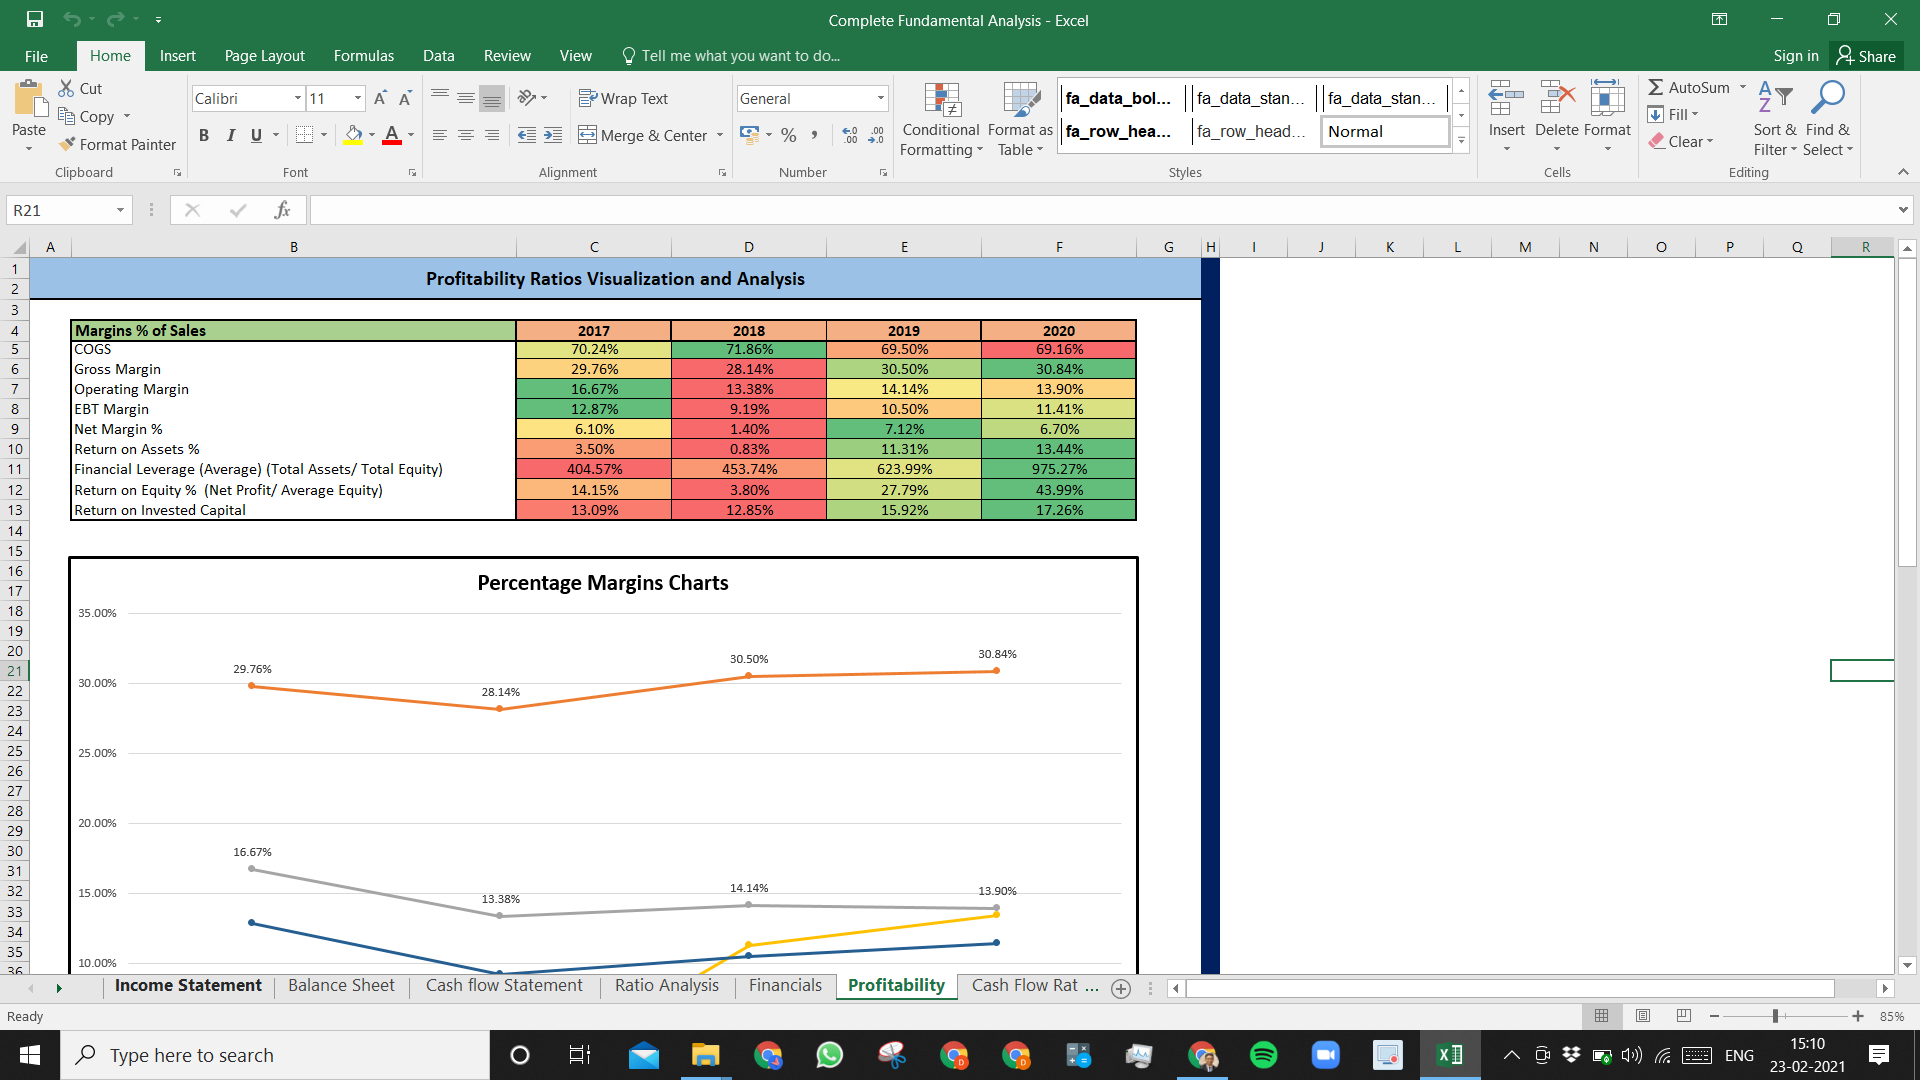This screenshot has height=1080, width=1920.
Task: Open Spotify from the taskbar
Action: click(x=1264, y=1055)
